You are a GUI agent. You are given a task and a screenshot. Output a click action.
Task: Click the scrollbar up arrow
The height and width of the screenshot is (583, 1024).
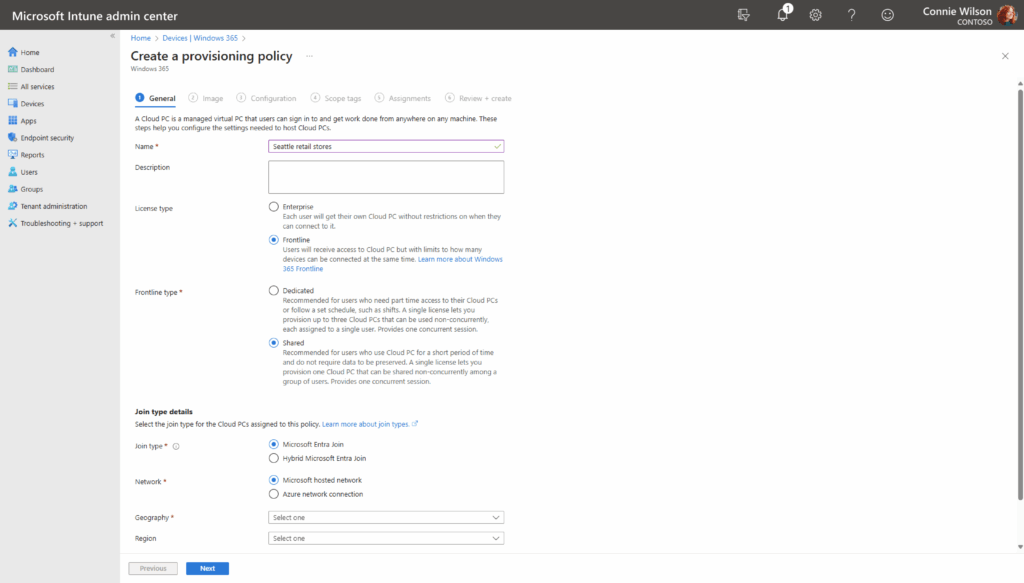click(1020, 84)
